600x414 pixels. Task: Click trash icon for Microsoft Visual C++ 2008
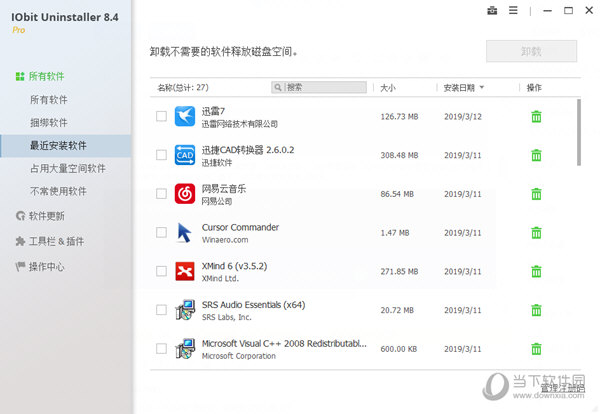(x=536, y=349)
